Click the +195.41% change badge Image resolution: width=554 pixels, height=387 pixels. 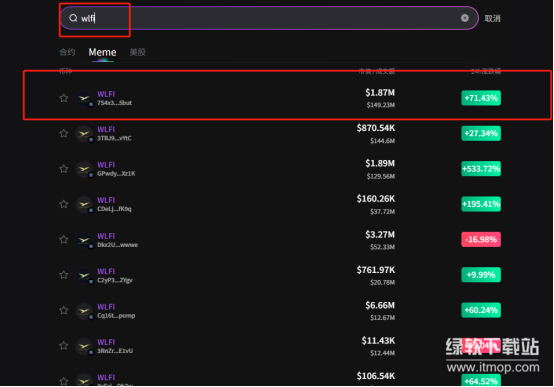[481, 204]
